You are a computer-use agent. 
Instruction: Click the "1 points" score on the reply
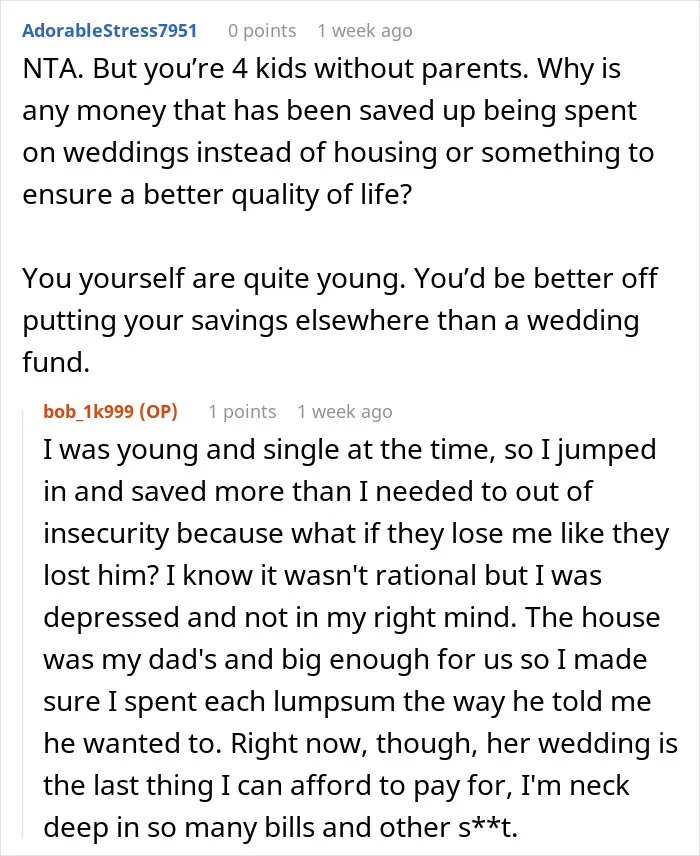click(x=242, y=411)
